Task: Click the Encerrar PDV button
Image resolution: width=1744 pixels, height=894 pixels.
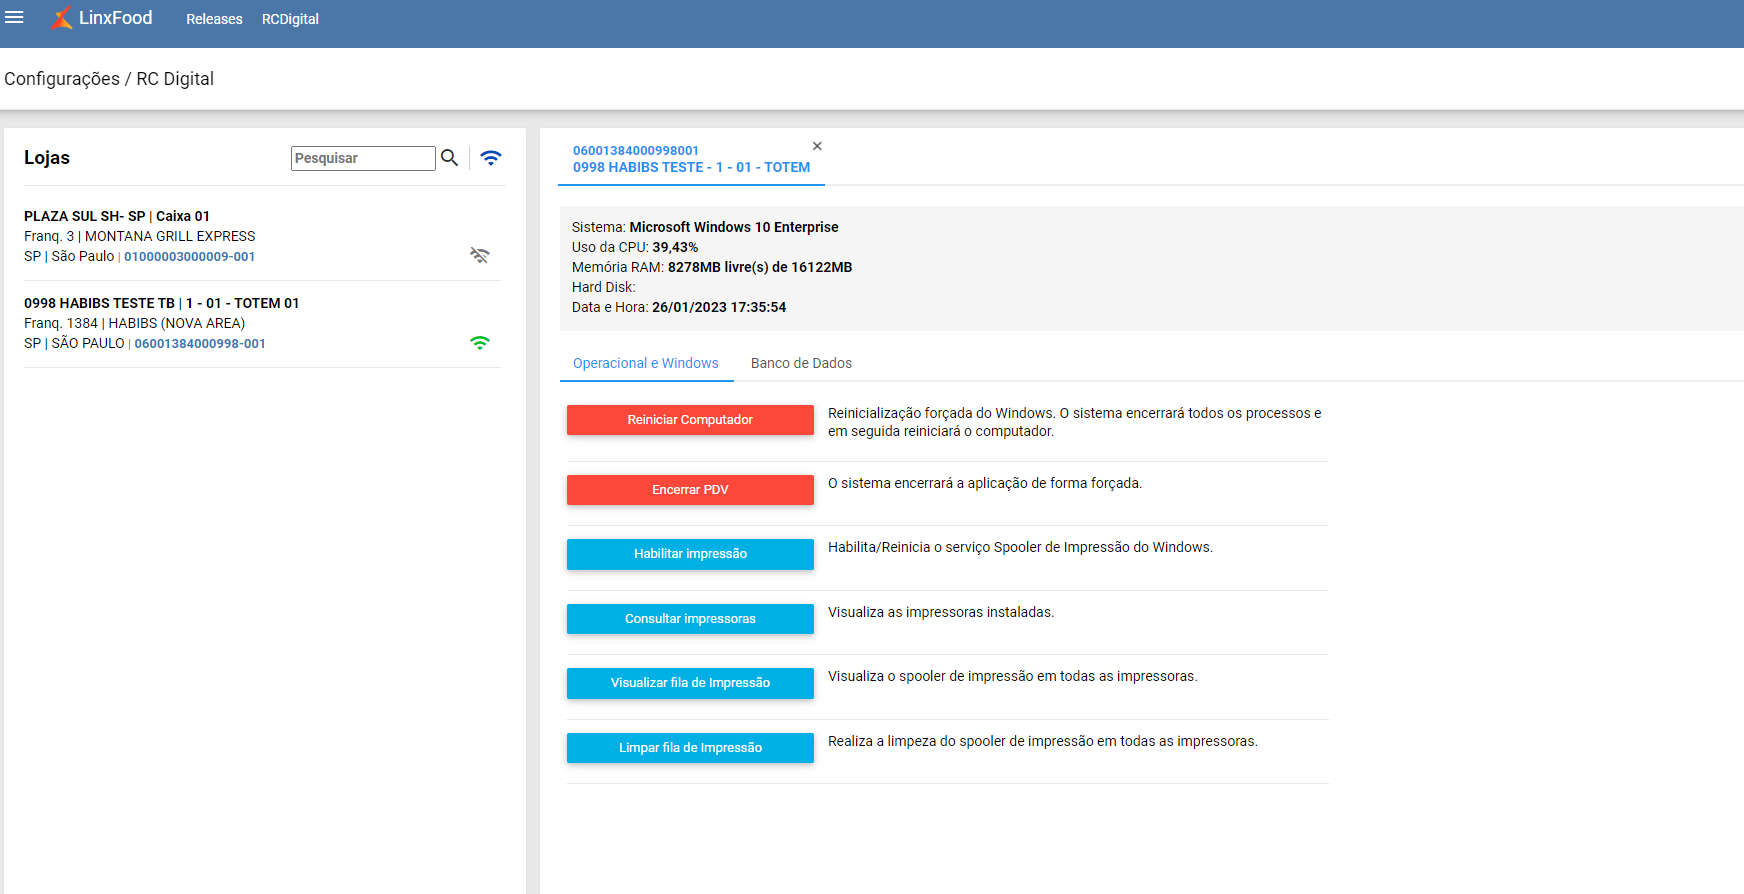Action: [690, 490]
